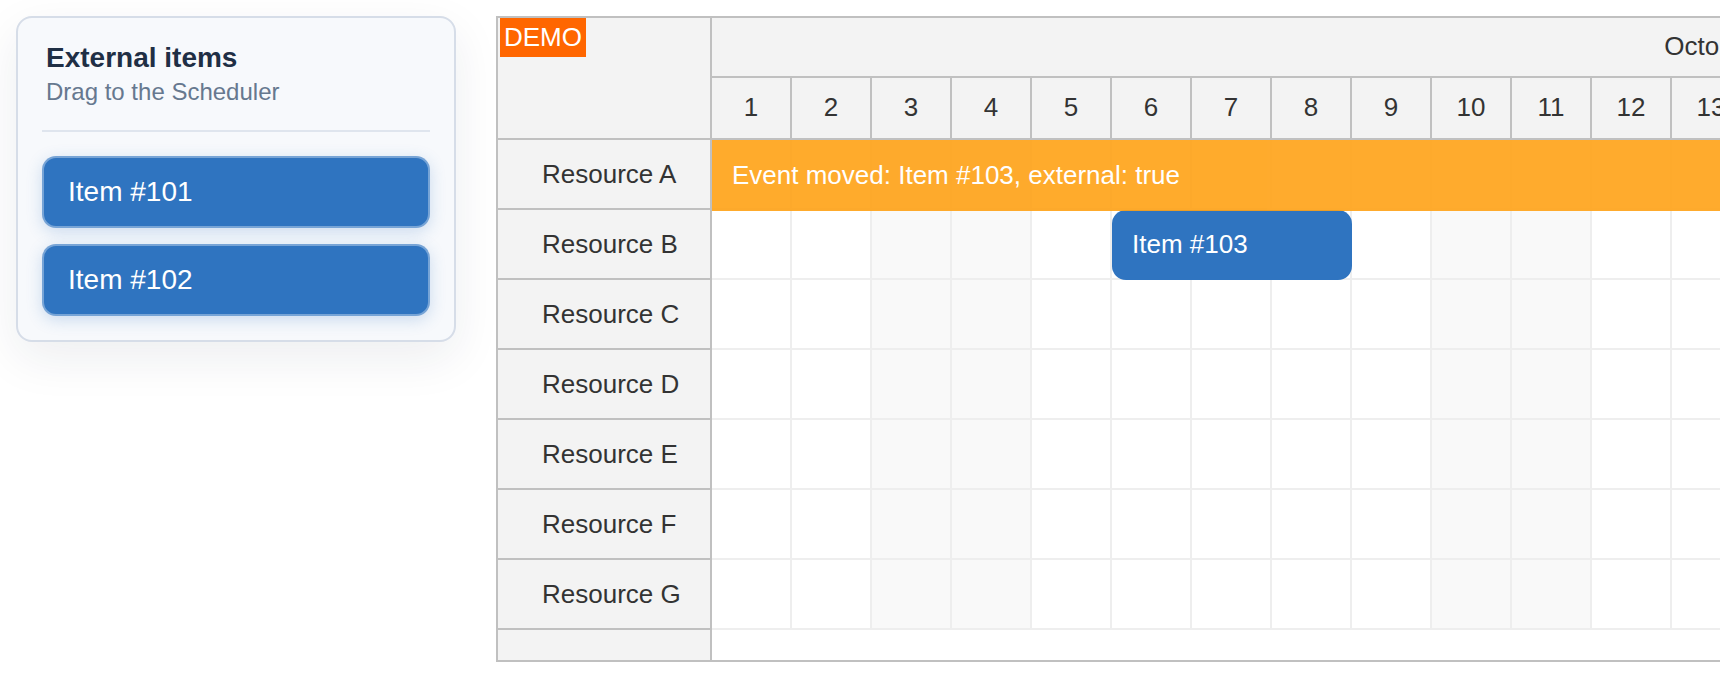Select the Resource E row header
The image size is (1720, 678).
point(604,455)
